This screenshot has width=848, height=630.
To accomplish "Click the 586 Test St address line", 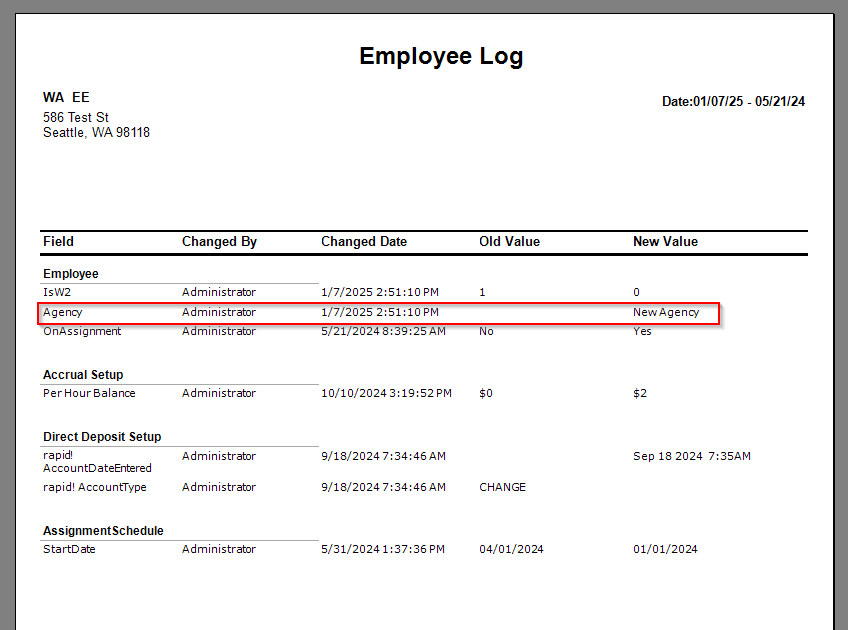I will [76, 117].
